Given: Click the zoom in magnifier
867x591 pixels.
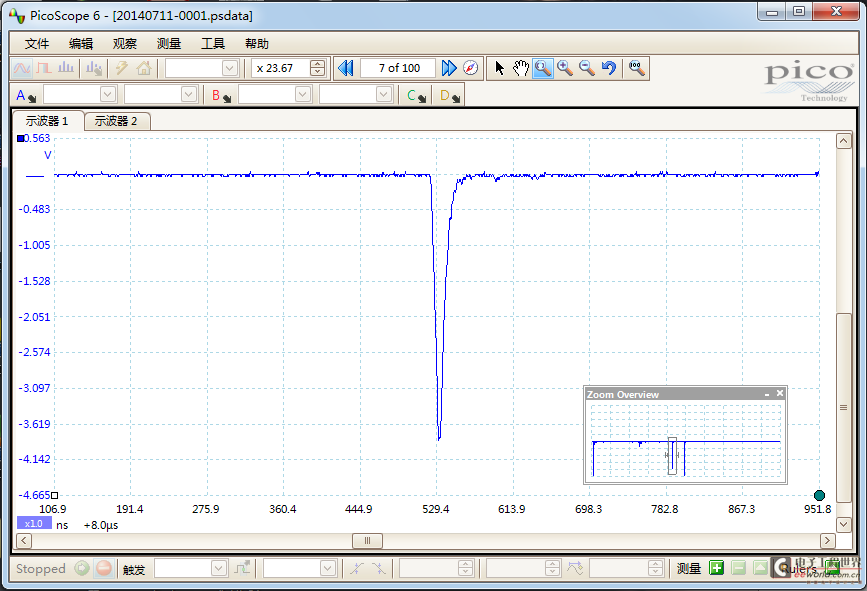Looking at the screenshot, I should (565, 69).
